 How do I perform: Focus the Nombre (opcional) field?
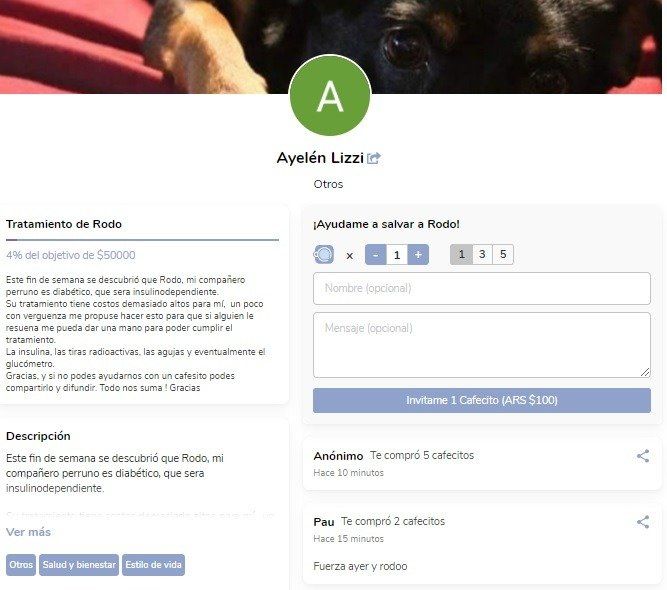tap(482, 288)
